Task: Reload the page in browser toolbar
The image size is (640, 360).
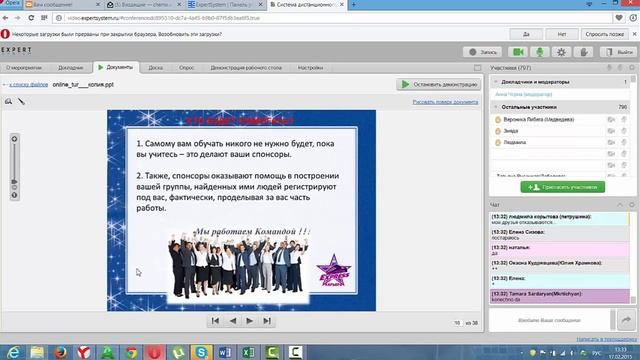Action: pyautogui.click(x=31, y=18)
